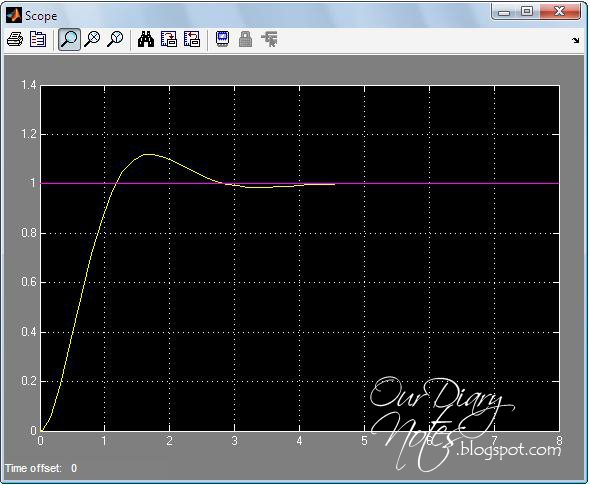Click the x-axis label 8

click(559, 441)
